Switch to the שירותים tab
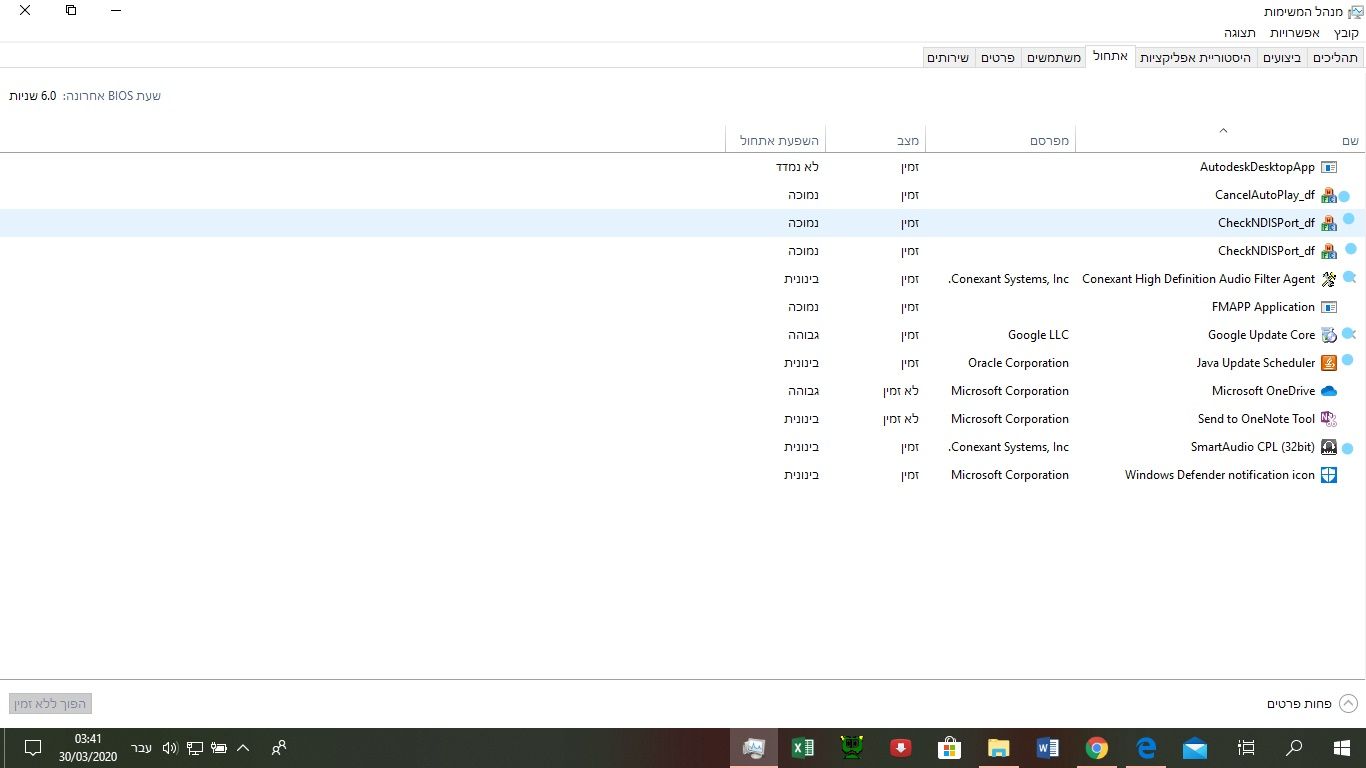The width and height of the screenshot is (1366, 768). pyautogui.click(x=947, y=58)
